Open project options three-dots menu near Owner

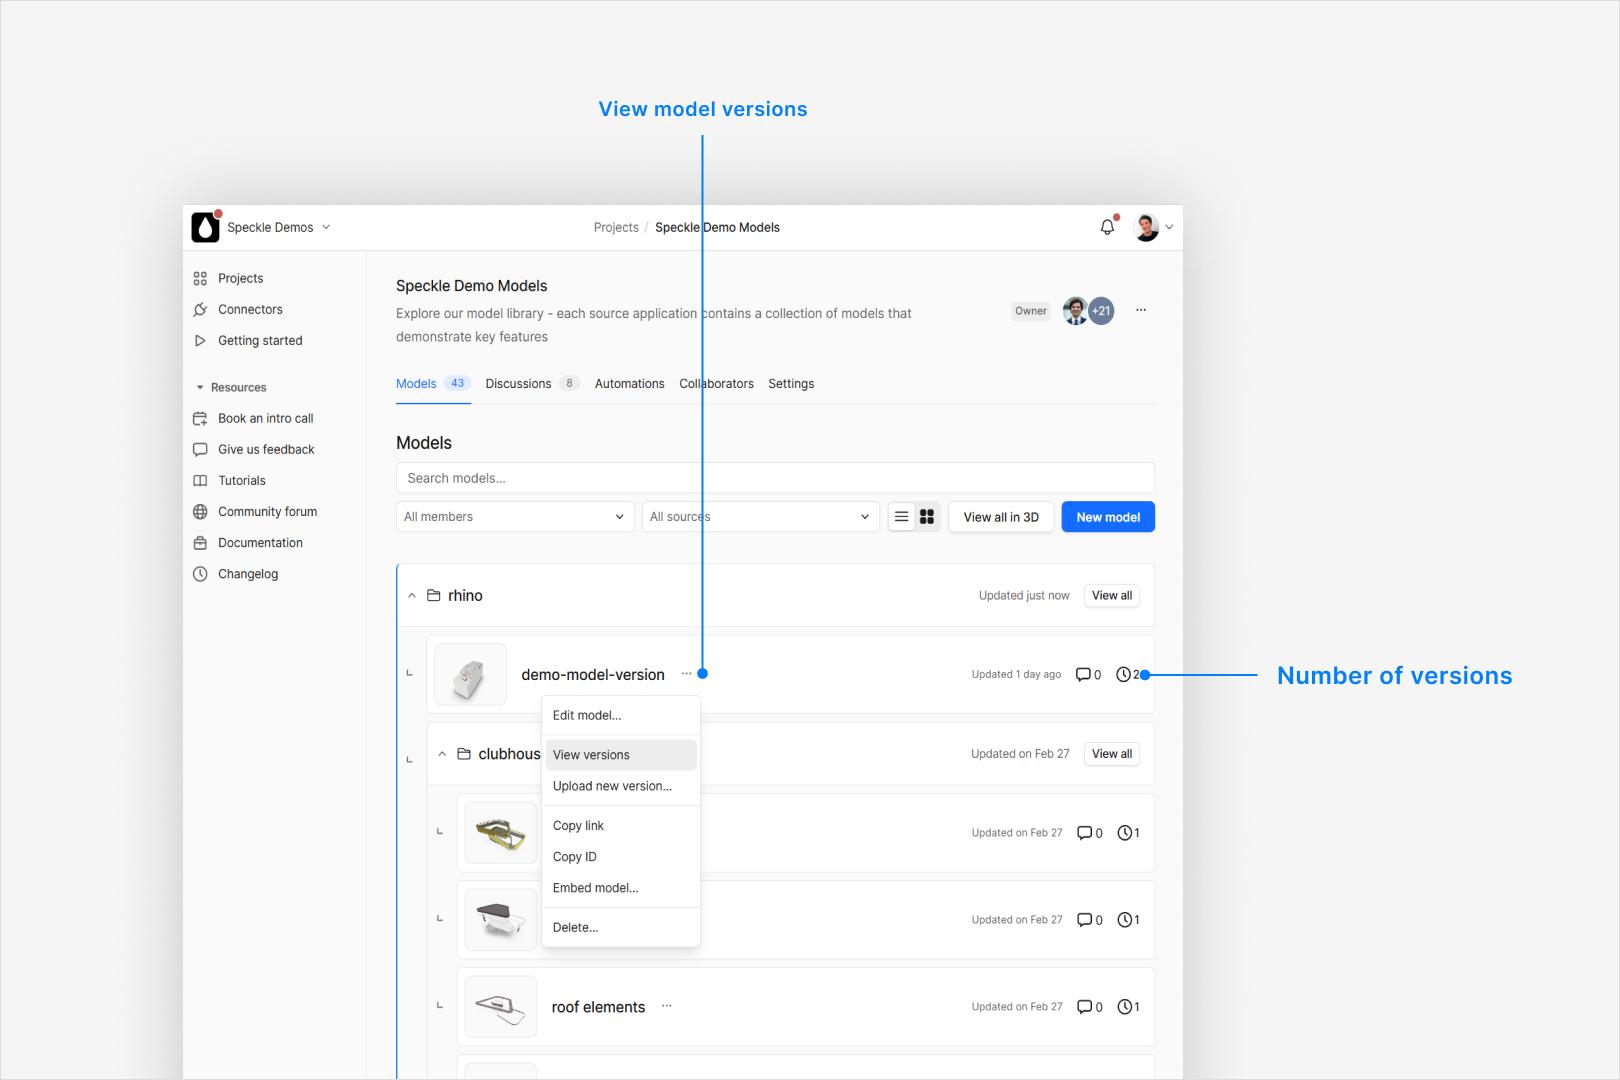click(1141, 310)
